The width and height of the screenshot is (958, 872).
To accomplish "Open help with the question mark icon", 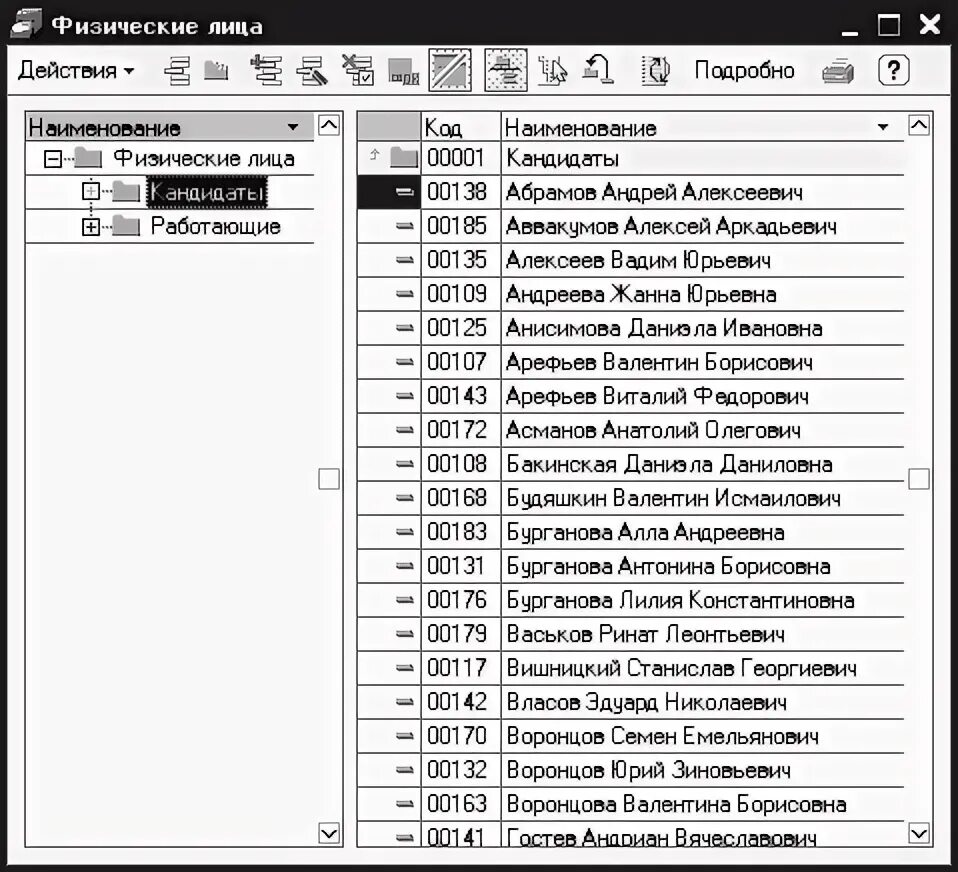I will [x=893, y=70].
